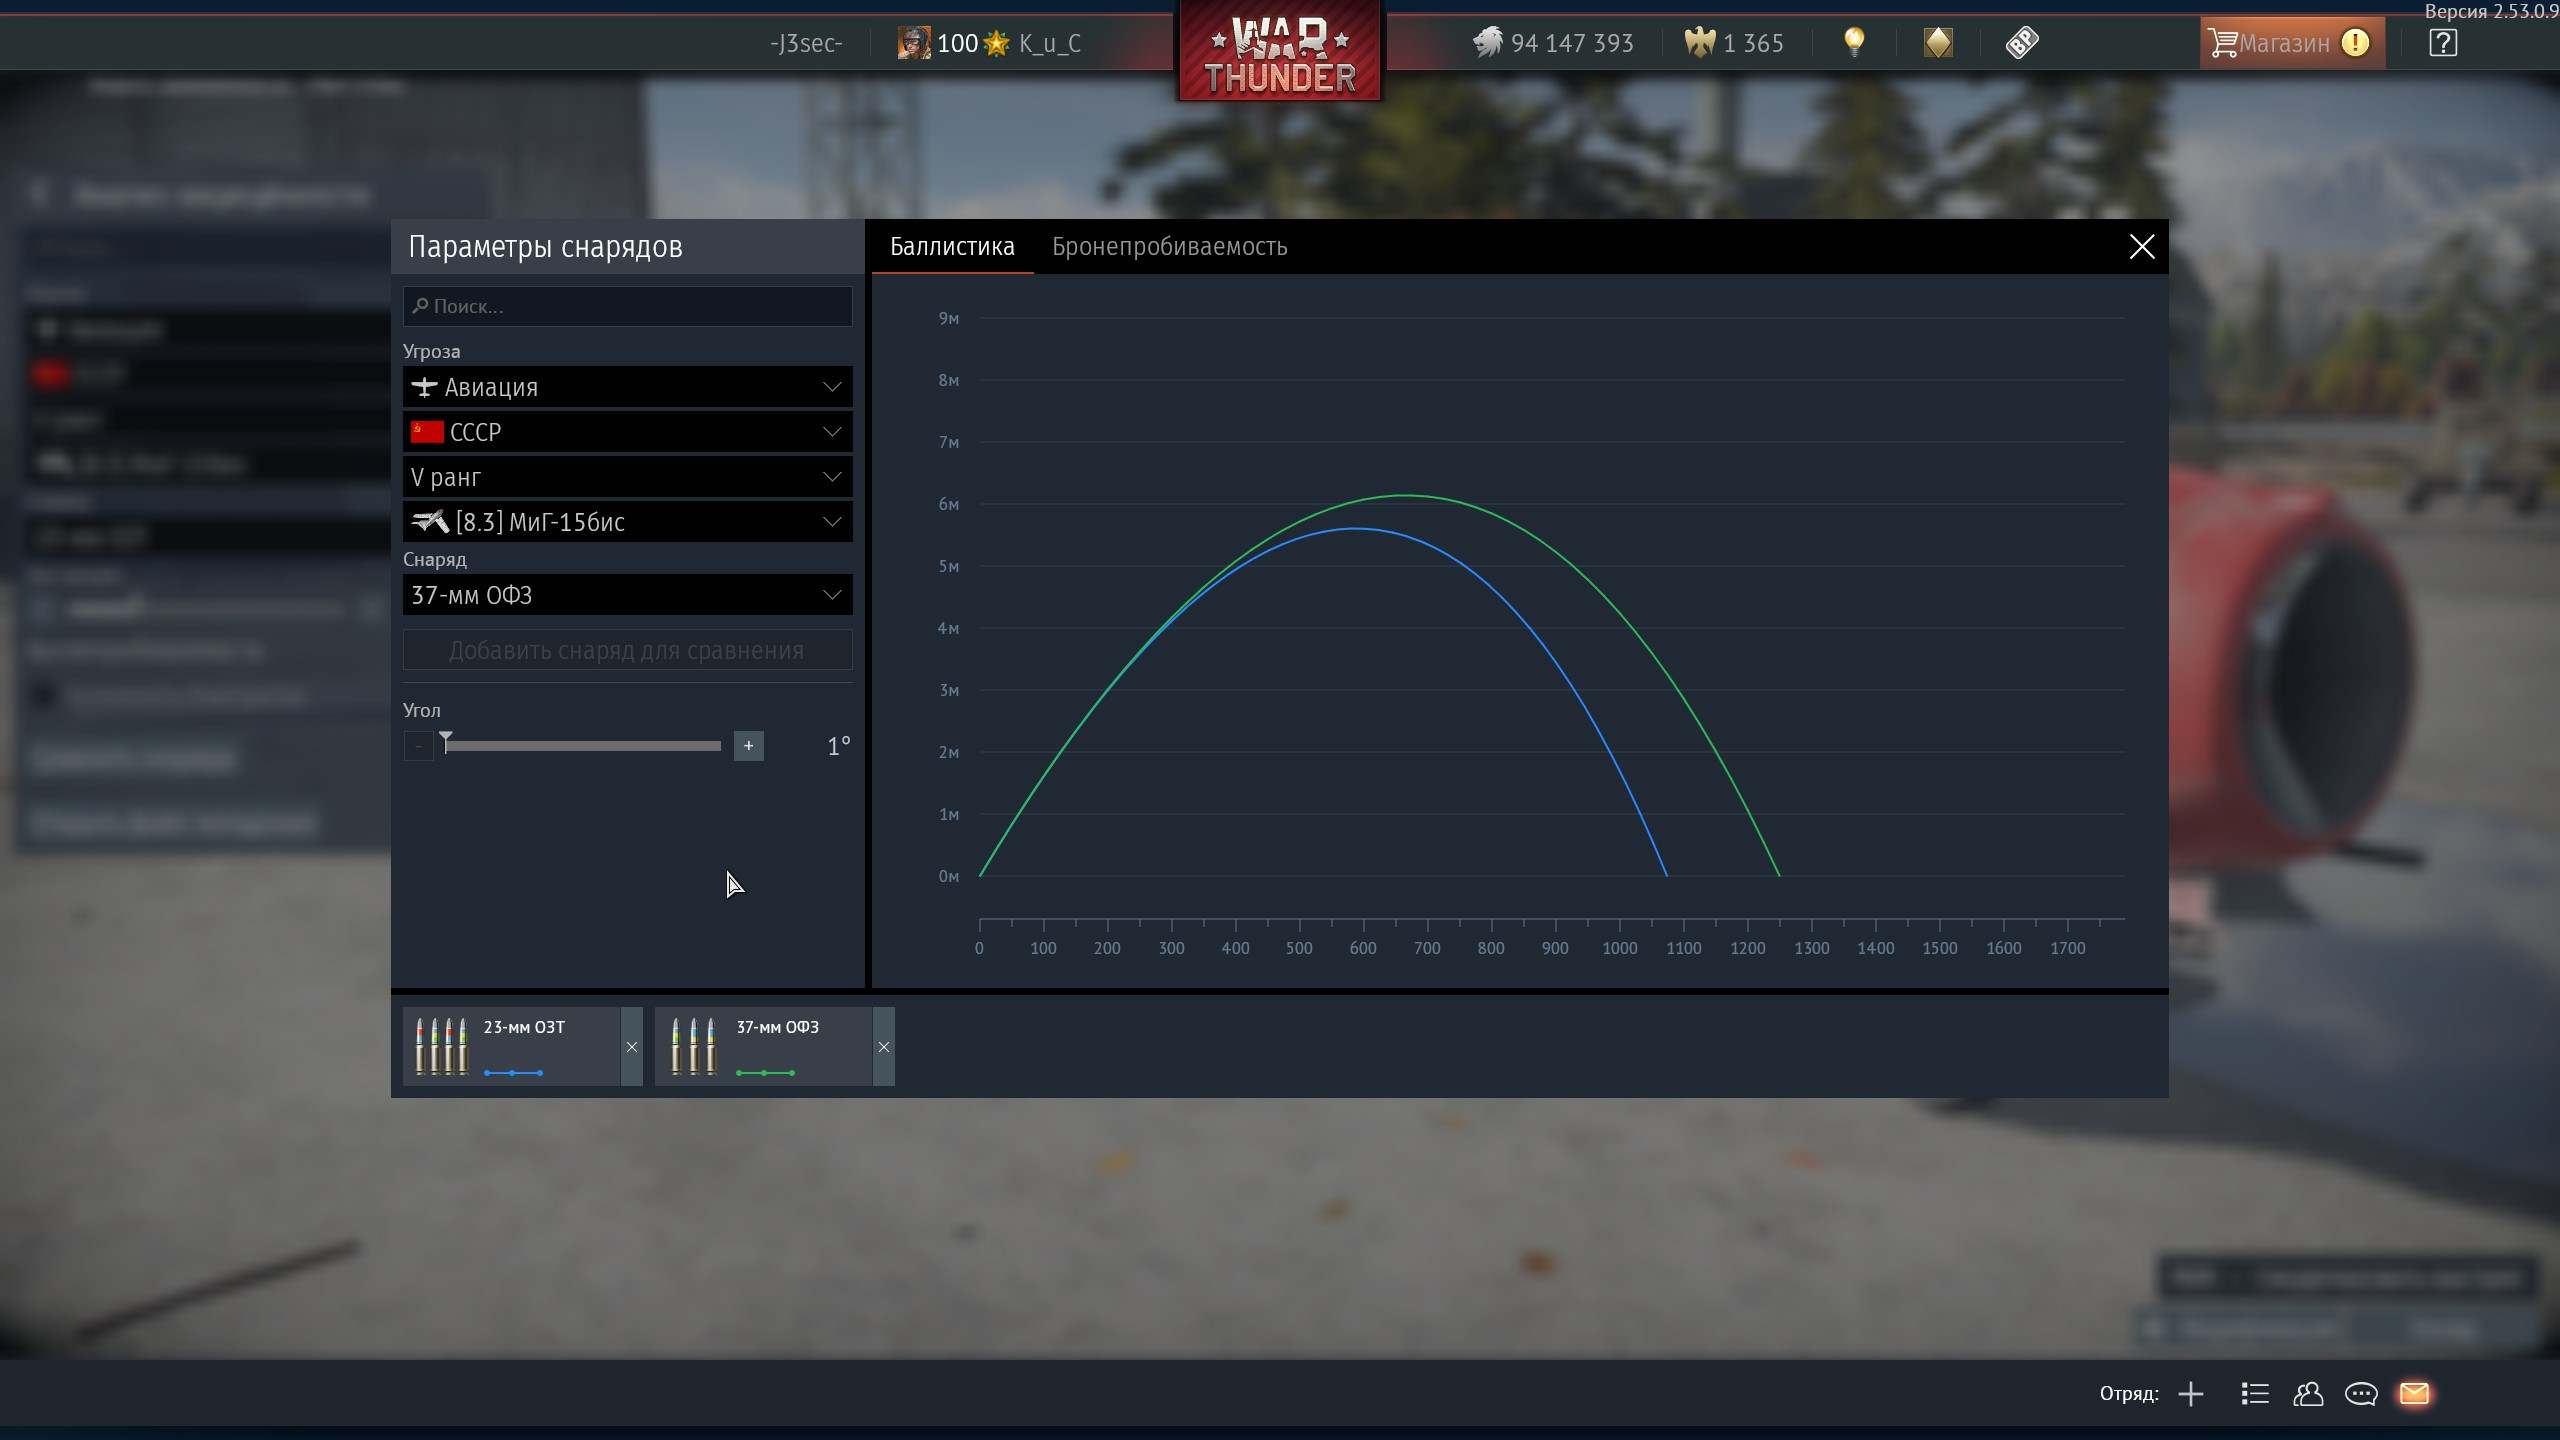Viewport: 2560px width, 1440px height.
Task: Increase angle with plus button
Action: click(x=748, y=745)
